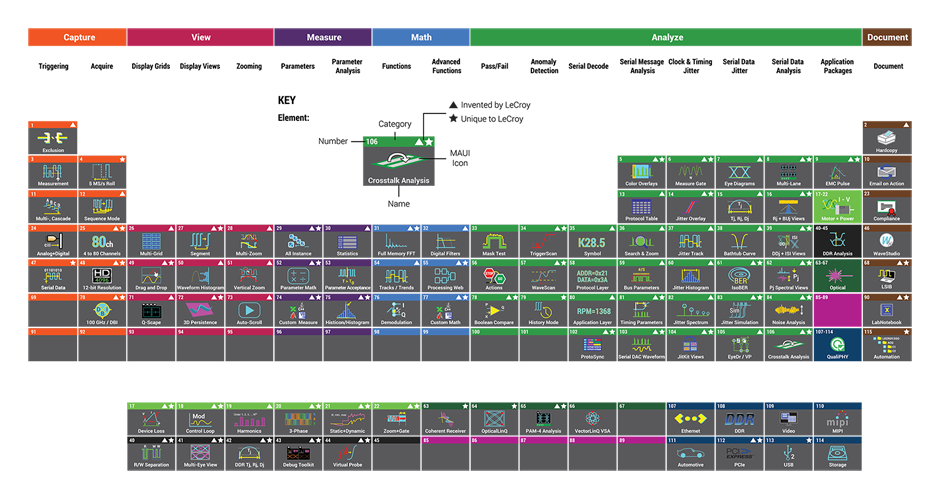Select the QualiPHY package tile

[x=837, y=345]
